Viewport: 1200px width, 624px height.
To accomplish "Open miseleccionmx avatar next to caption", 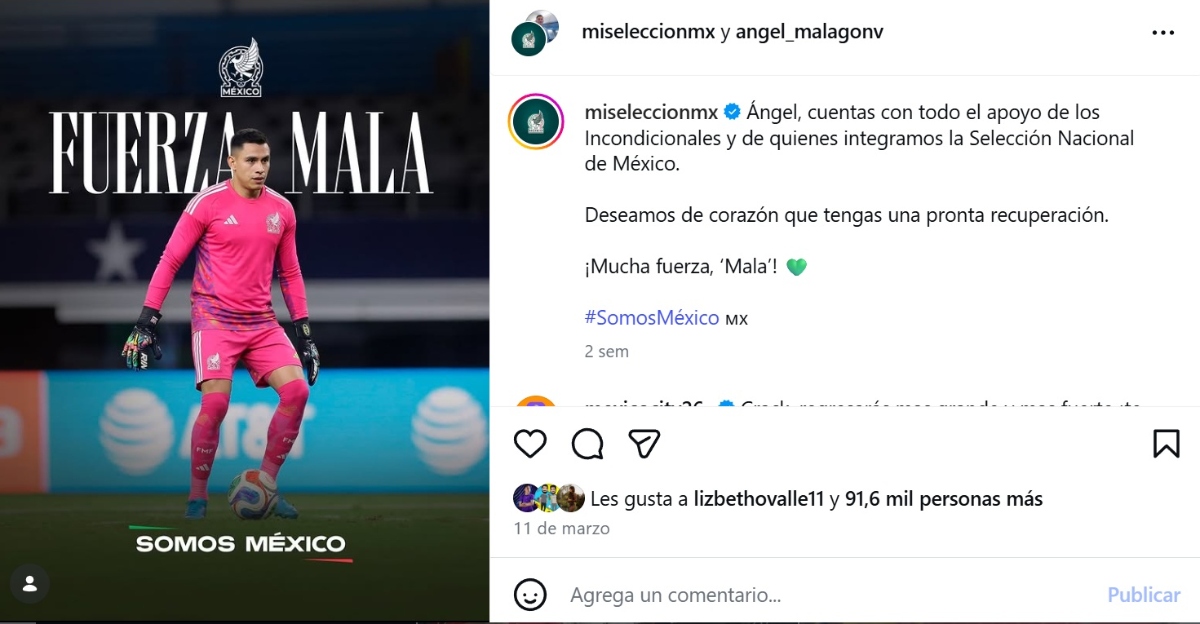I will click(536, 123).
